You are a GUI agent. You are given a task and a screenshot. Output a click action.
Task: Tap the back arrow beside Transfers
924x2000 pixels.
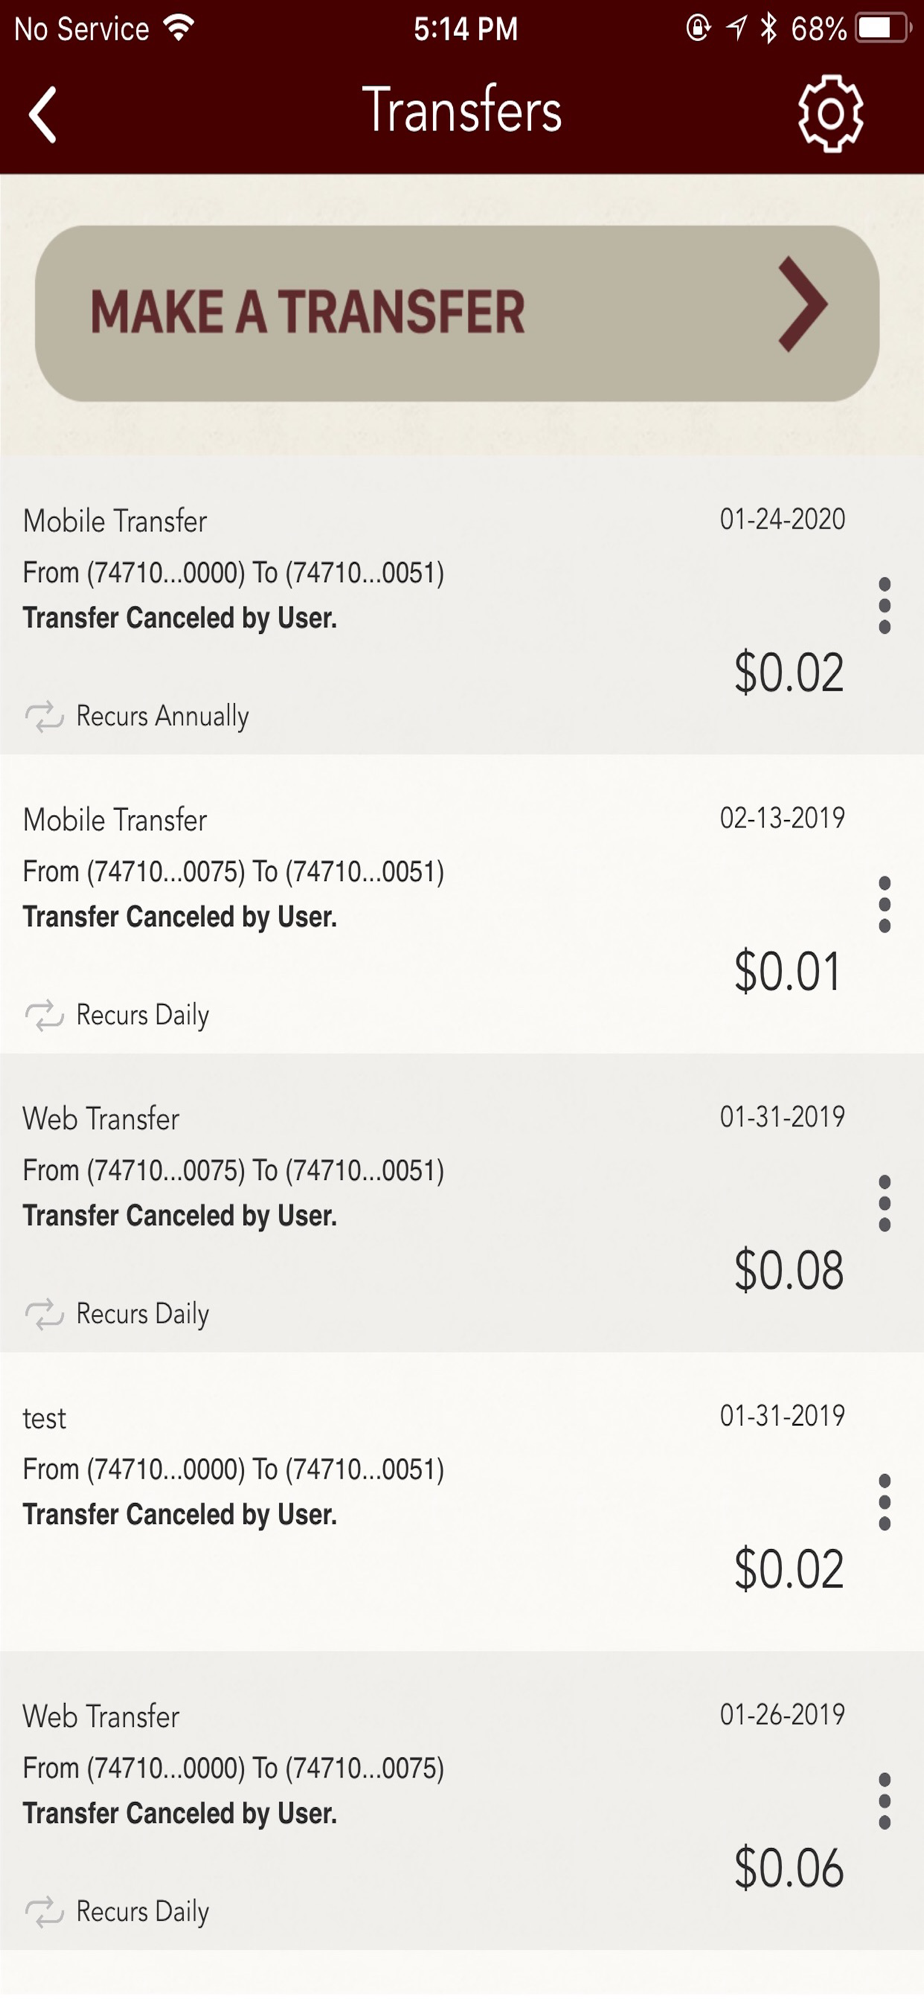point(43,114)
